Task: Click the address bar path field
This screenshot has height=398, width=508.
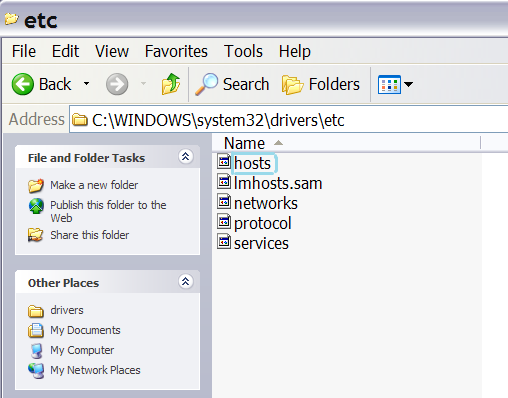Action: [289, 120]
